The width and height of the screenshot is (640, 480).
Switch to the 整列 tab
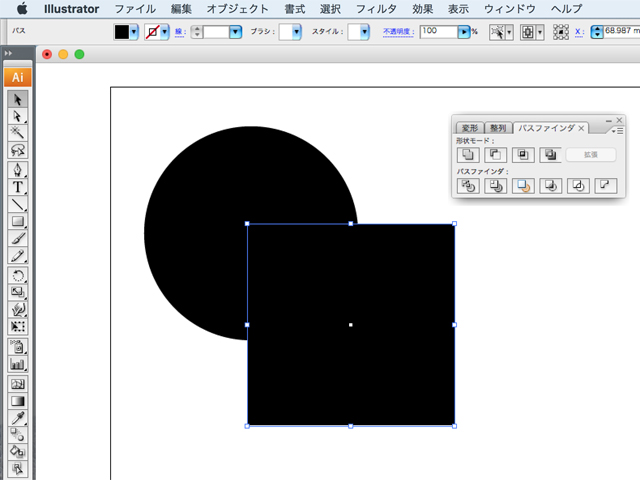[498, 128]
